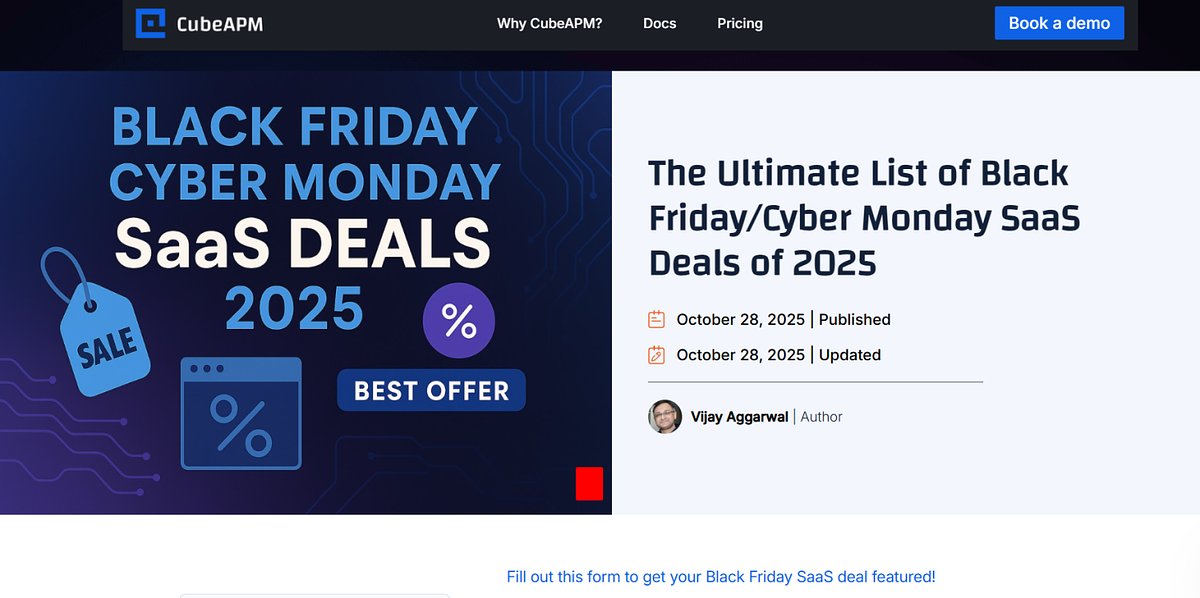This screenshot has width=1200, height=598.
Task: Open the "Why CubeAPM?" menu item
Action: click(549, 23)
